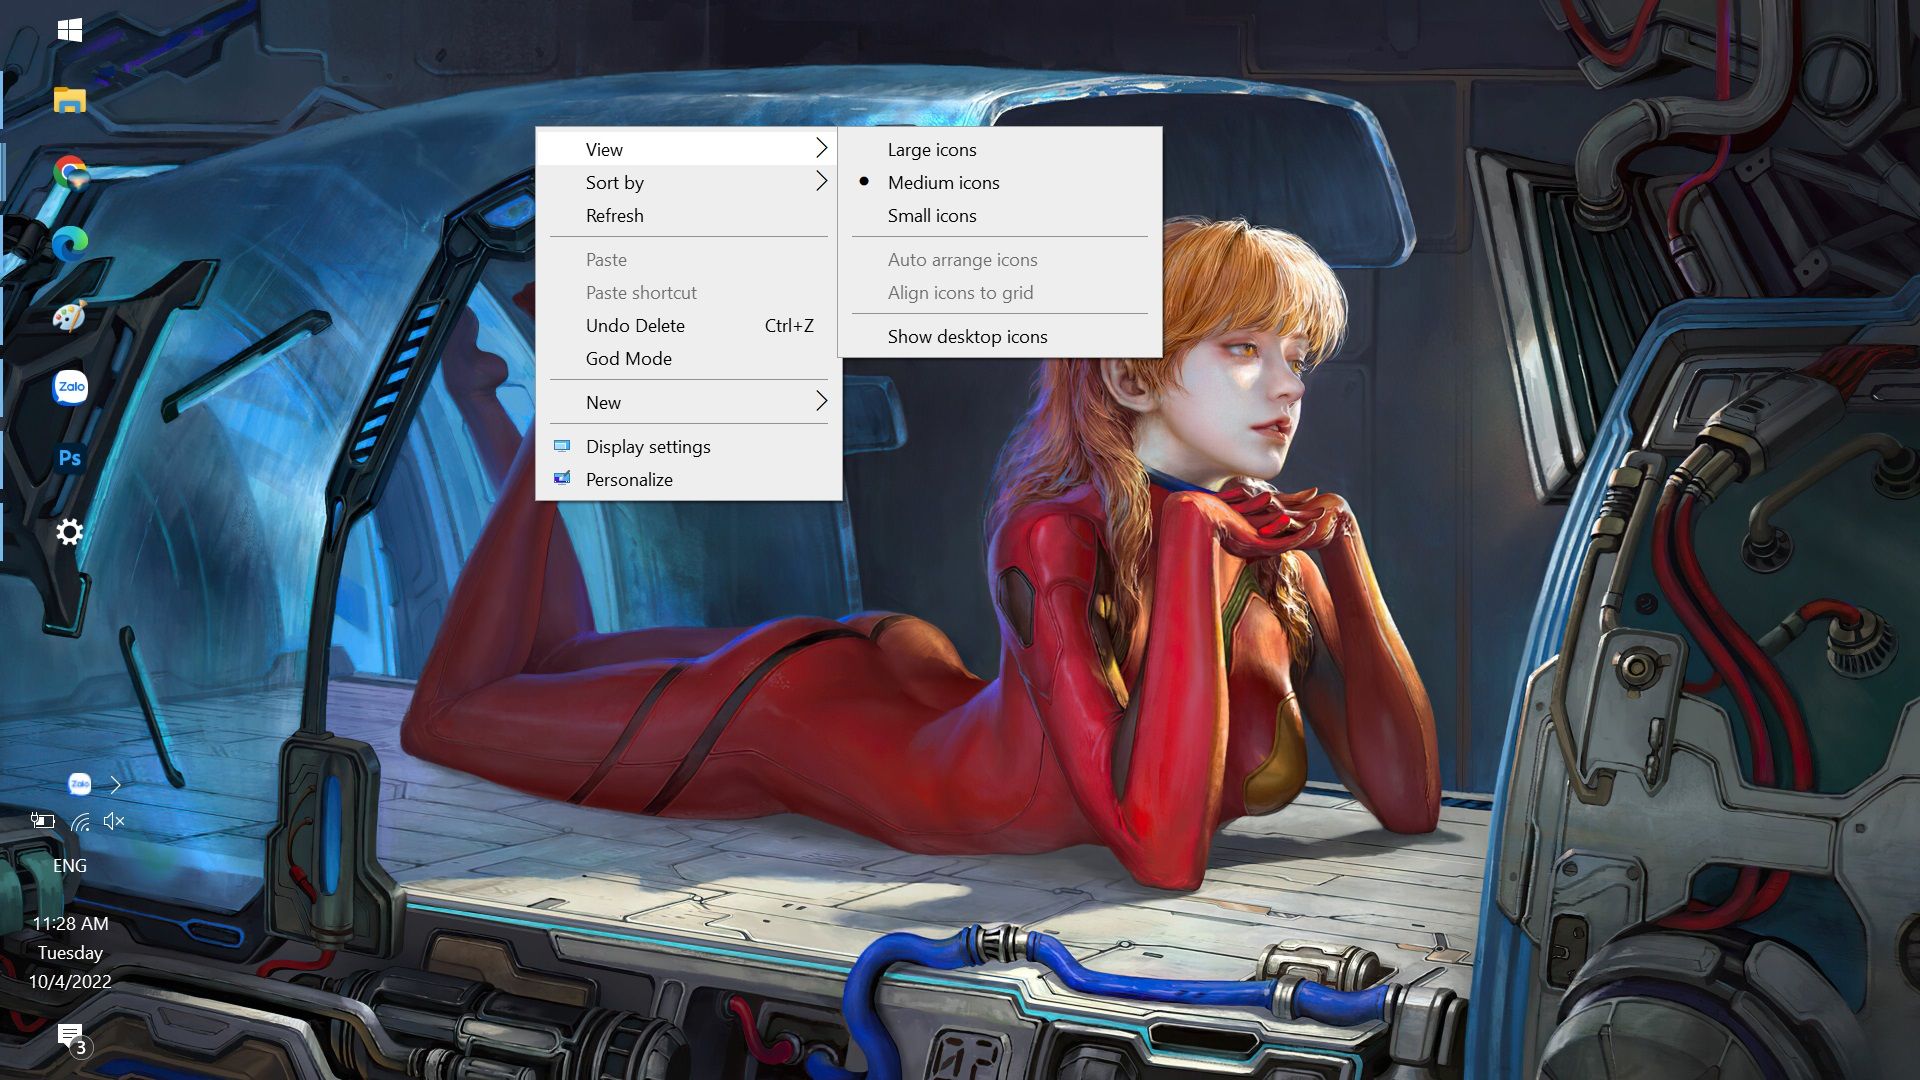Open the Windows Start menu

point(70,30)
